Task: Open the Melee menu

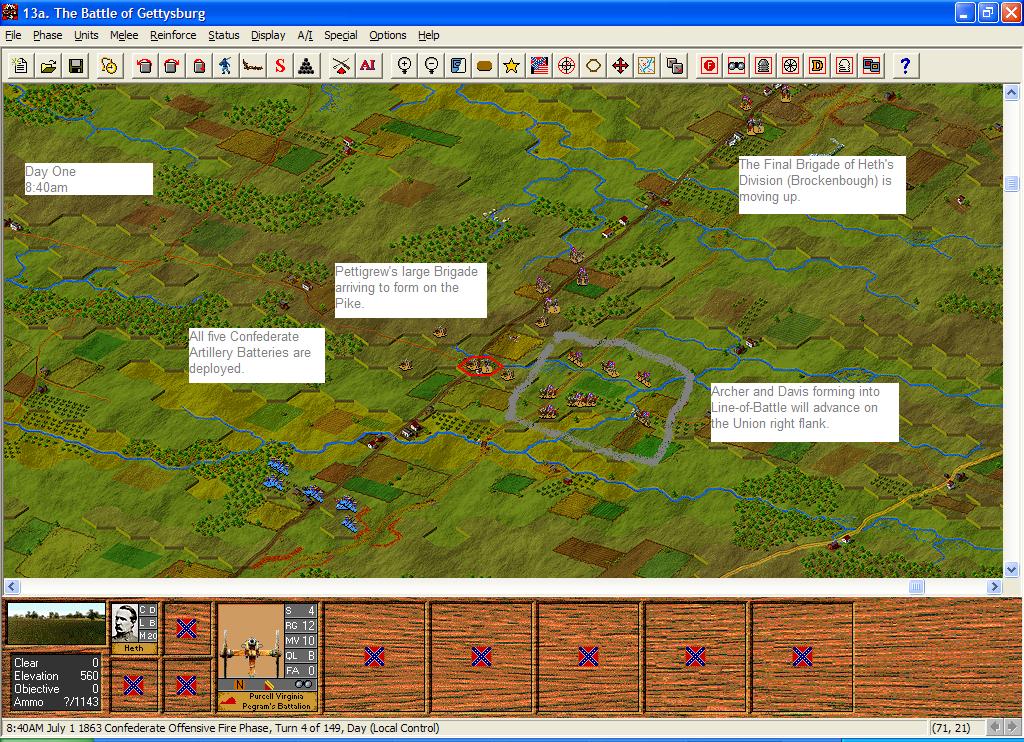Action: pos(124,35)
